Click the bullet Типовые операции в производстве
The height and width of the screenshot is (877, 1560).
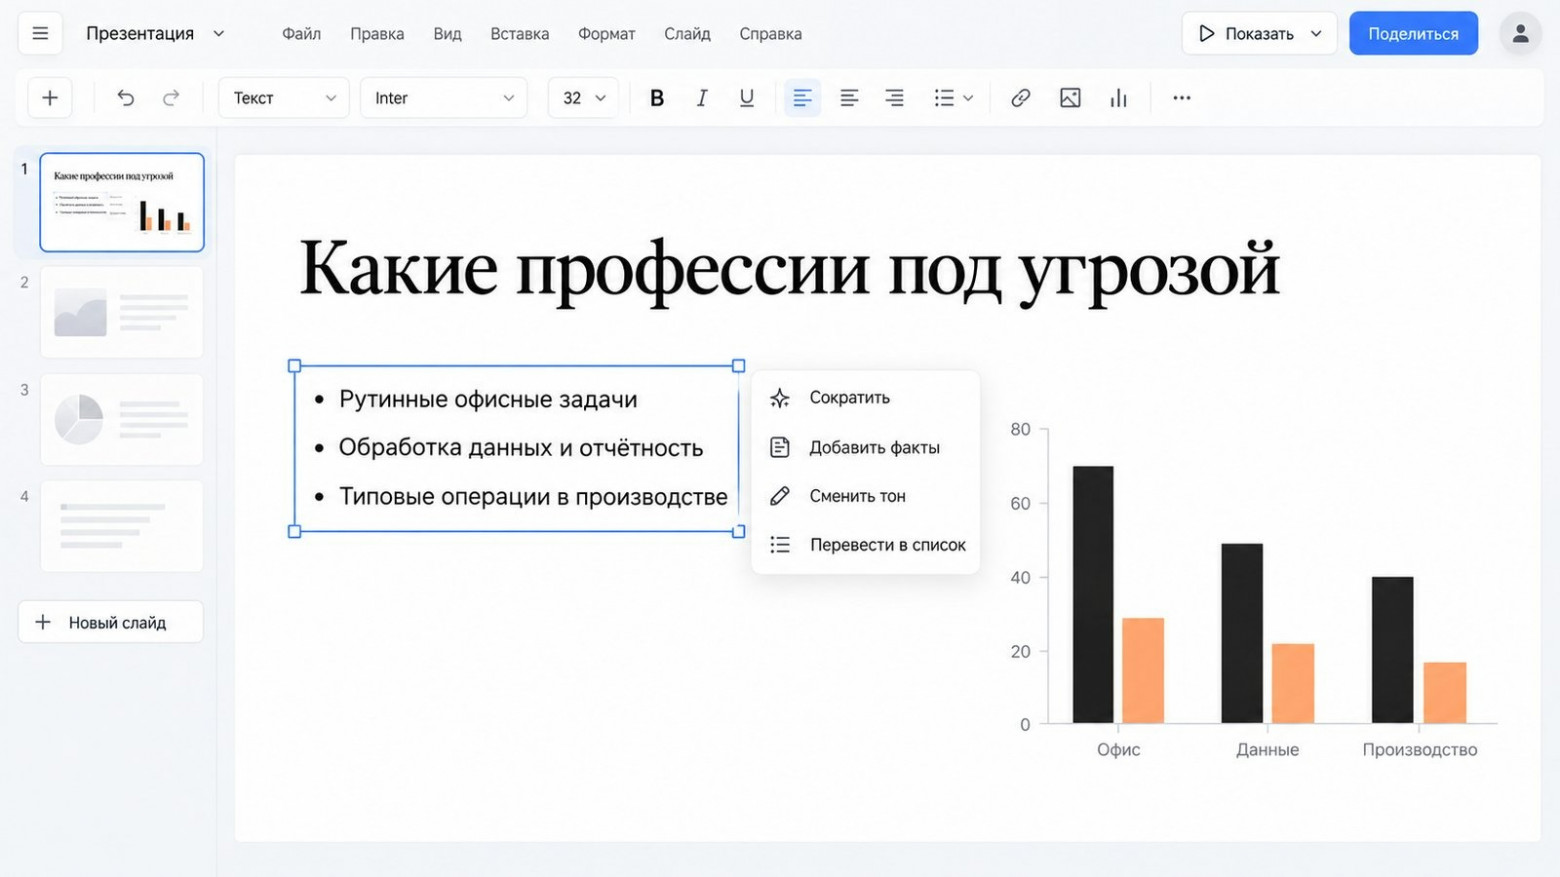coord(533,497)
